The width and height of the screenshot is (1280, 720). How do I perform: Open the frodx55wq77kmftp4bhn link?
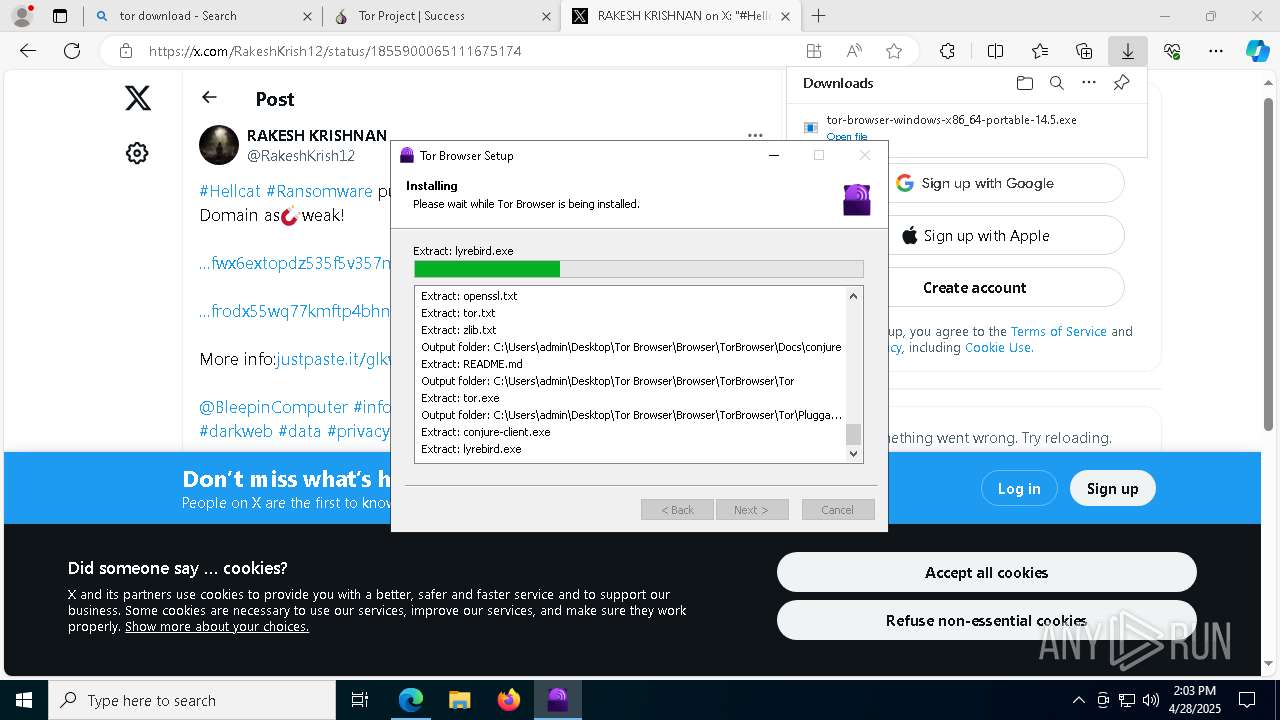[294, 311]
